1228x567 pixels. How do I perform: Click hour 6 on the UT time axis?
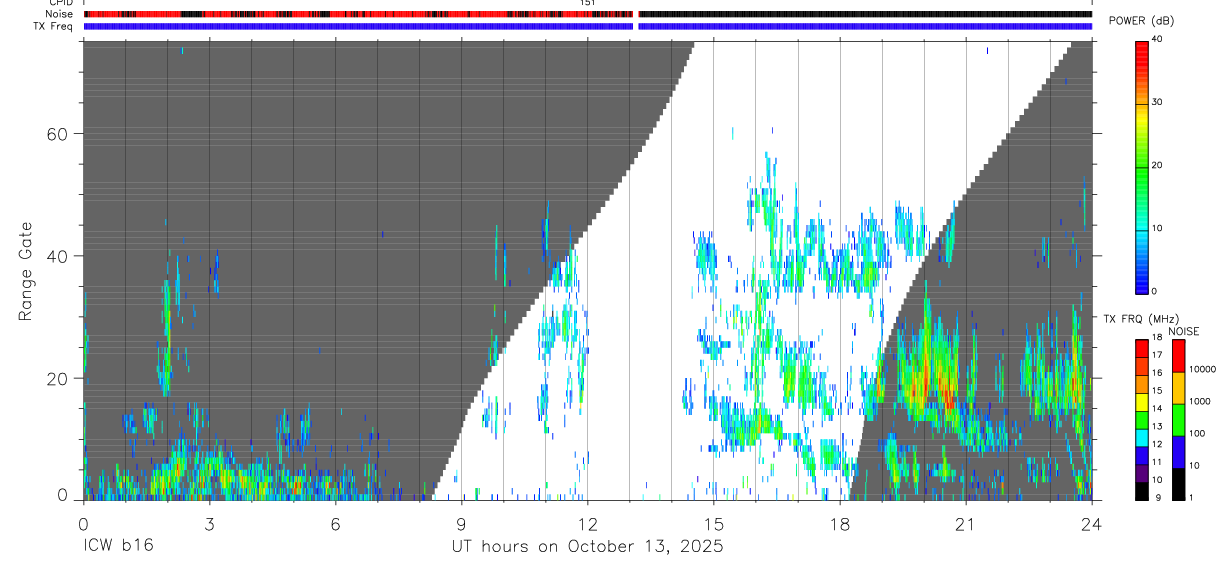[x=335, y=523]
